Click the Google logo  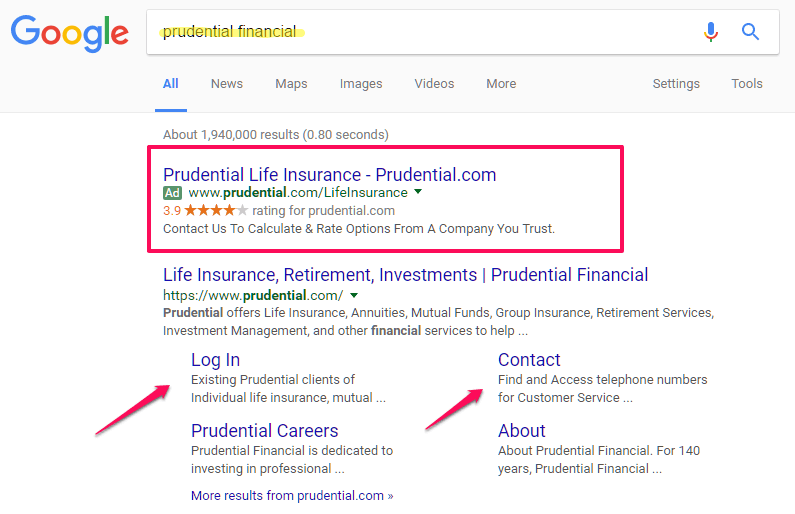tap(69, 33)
